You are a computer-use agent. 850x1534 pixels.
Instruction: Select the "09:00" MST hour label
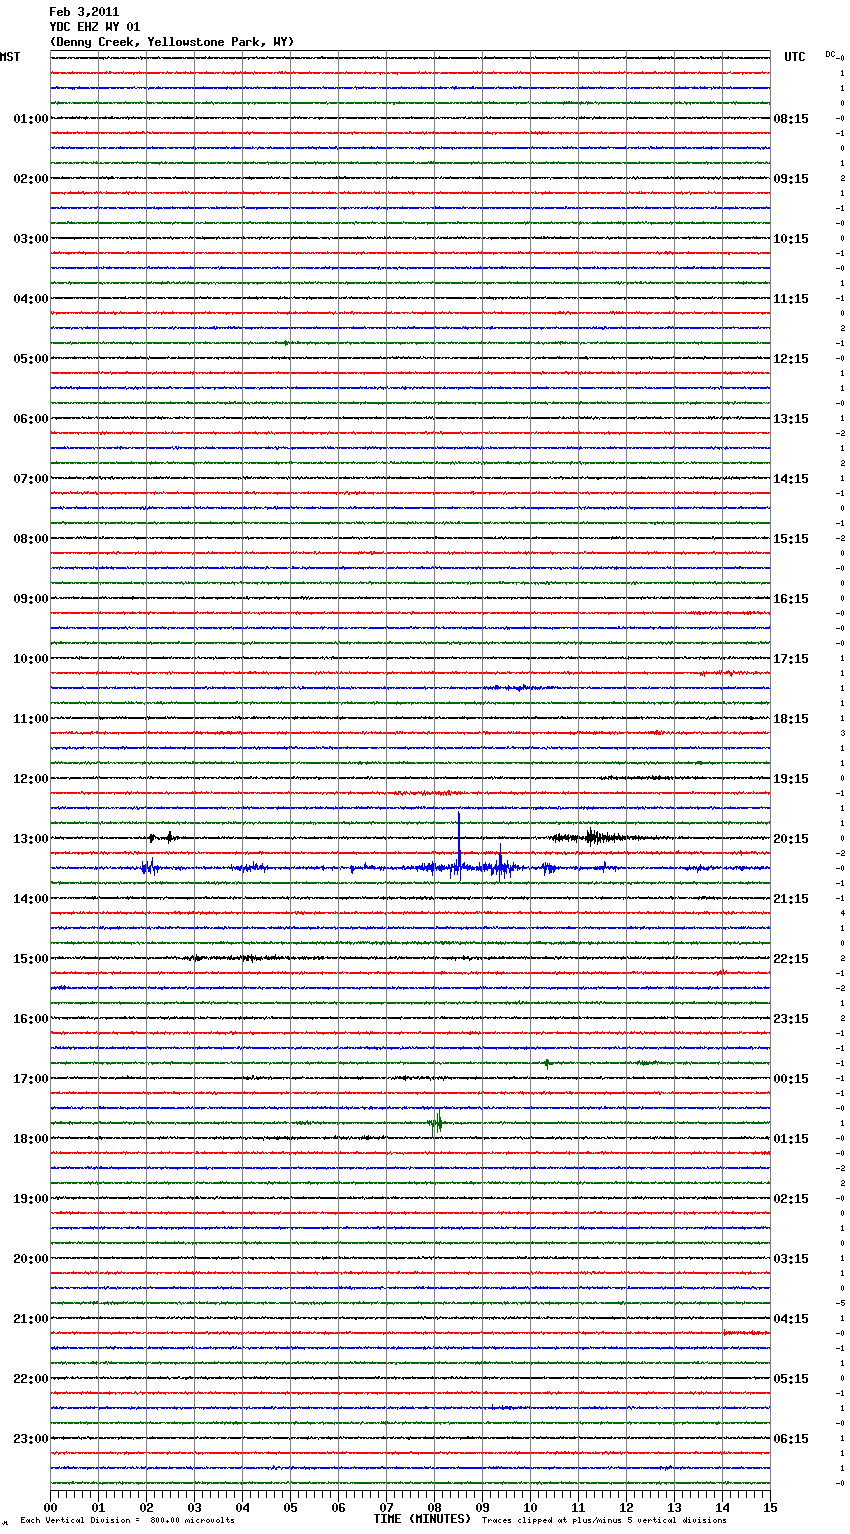tap(31, 599)
